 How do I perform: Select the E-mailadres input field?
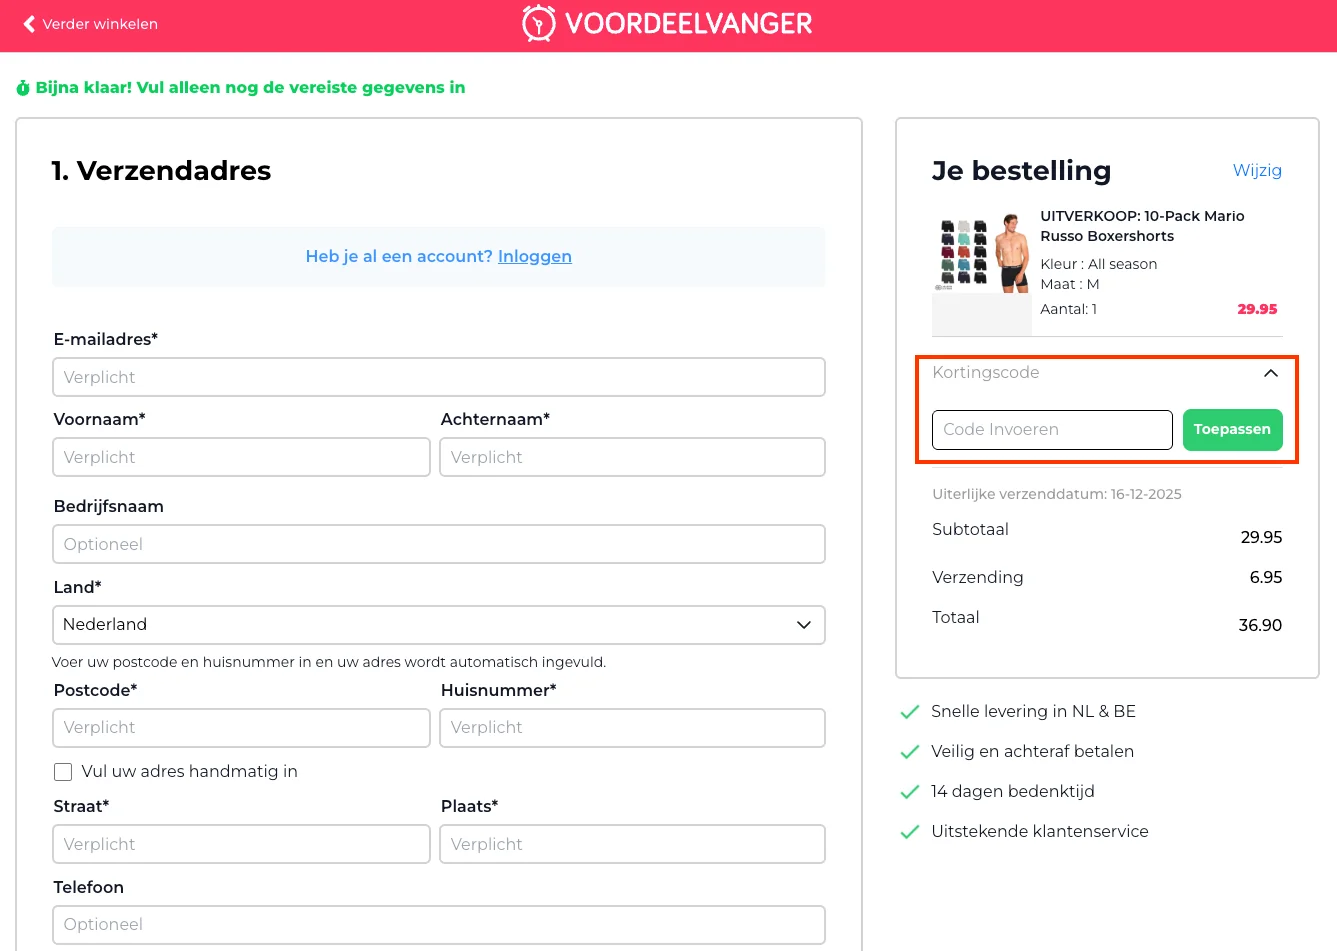coord(438,377)
